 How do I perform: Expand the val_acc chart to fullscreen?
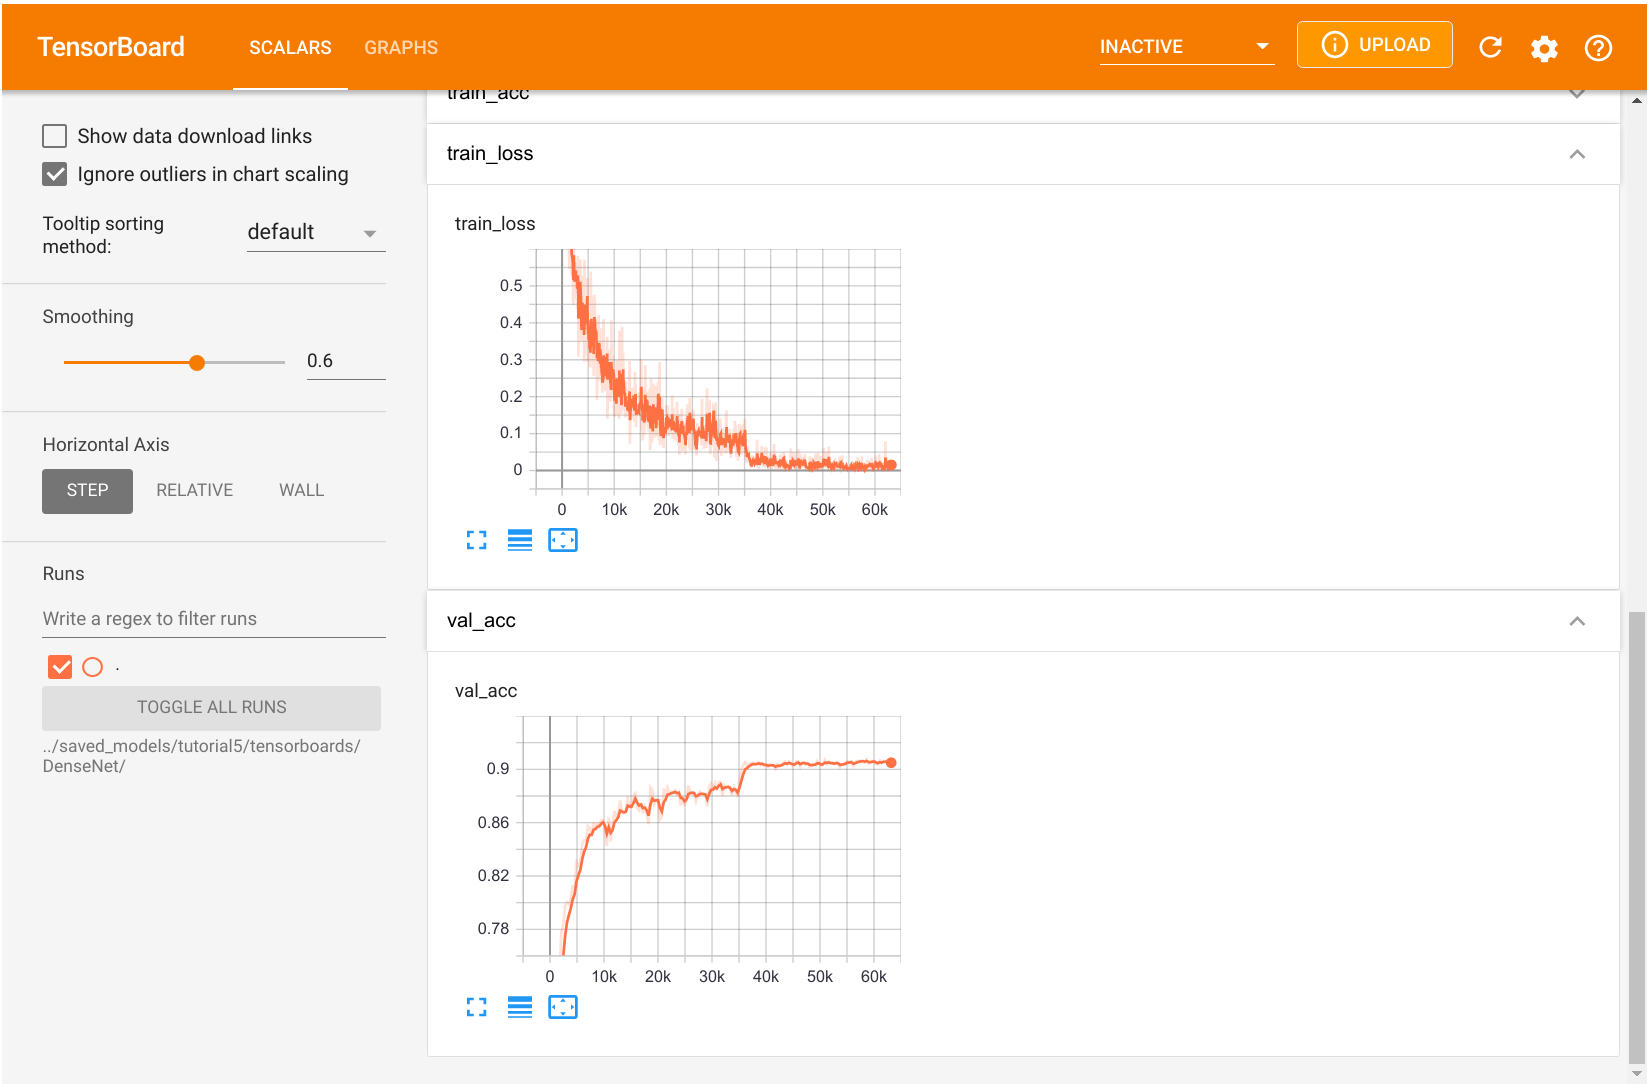tap(477, 1007)
